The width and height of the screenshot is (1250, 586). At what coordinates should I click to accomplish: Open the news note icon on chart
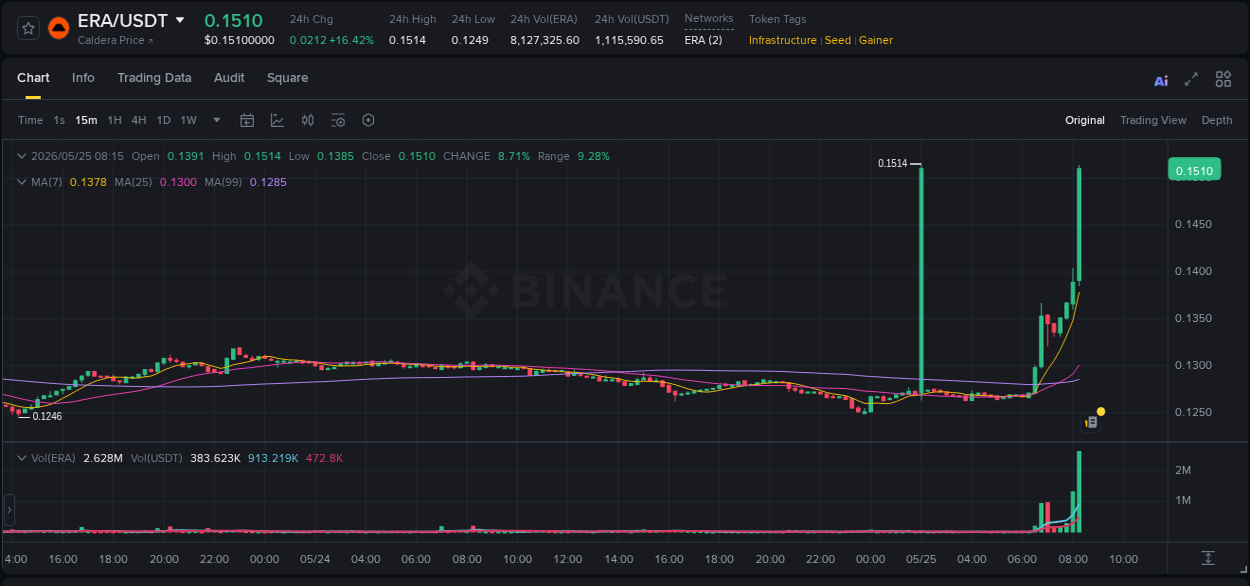[x=1092, y=422]
